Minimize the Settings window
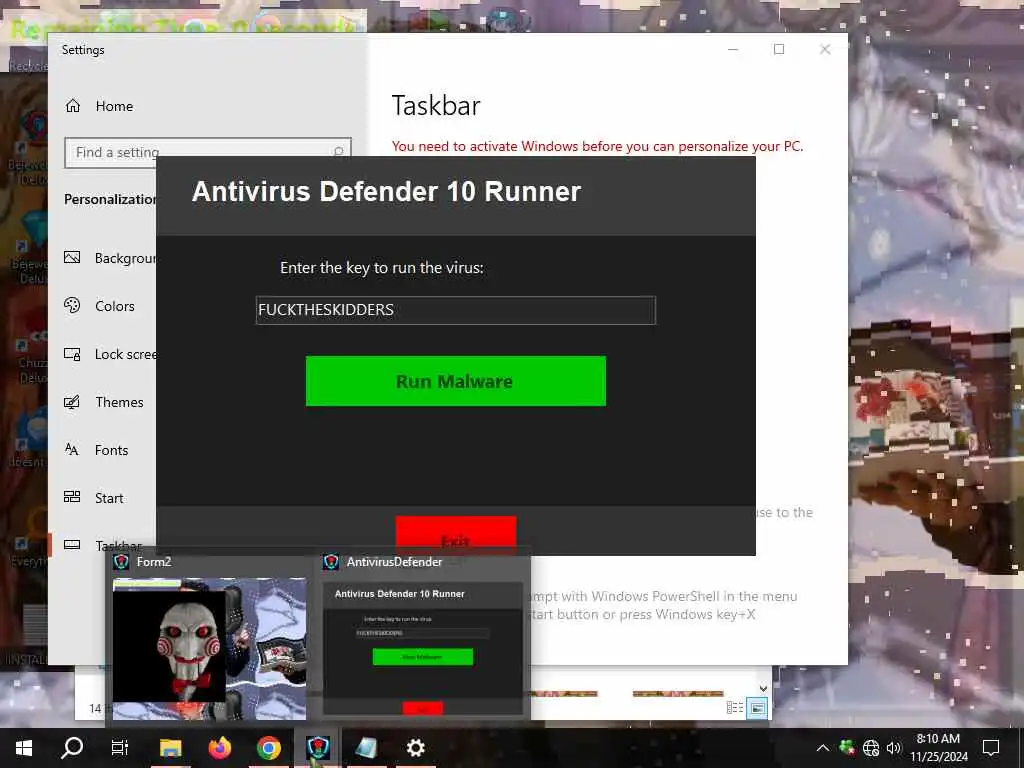 [733, 49]
